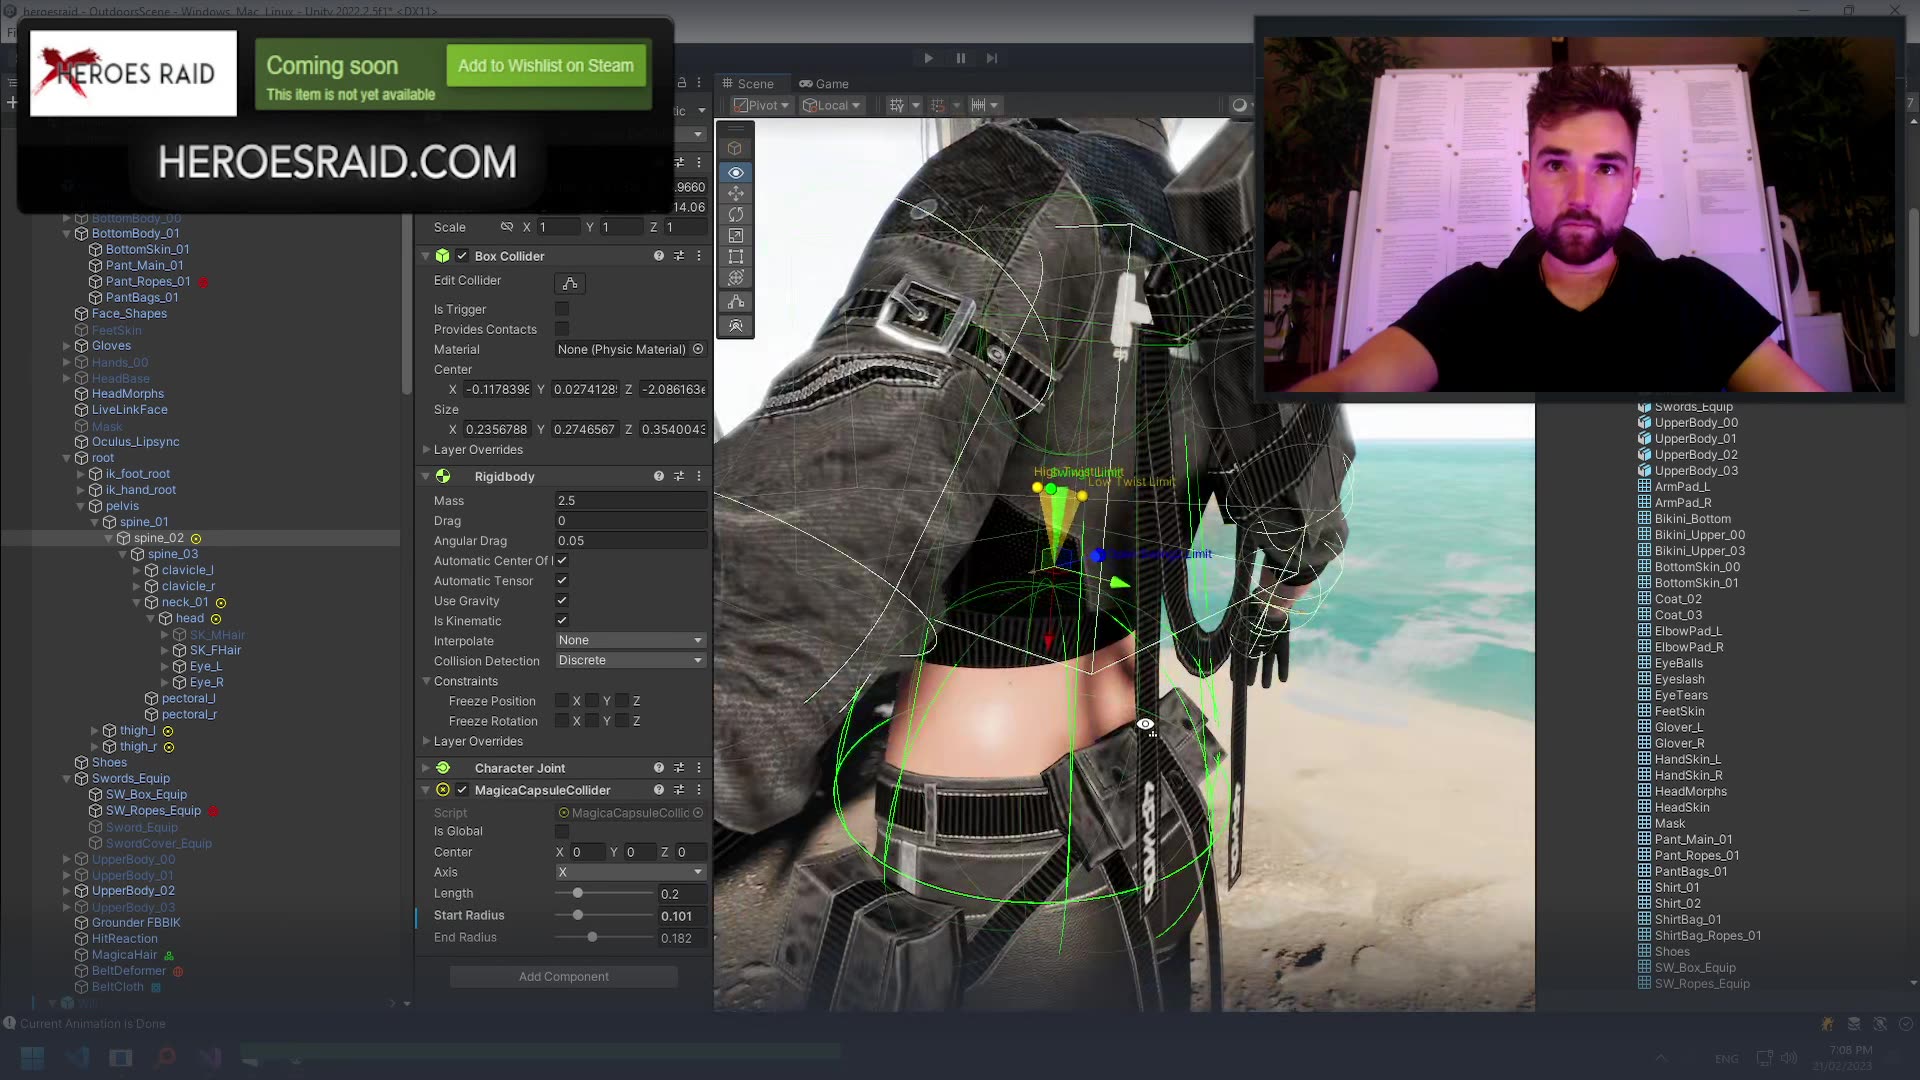Screen dimensions: 1920x1080
Task: Open Rigidbody three-dot menu
Action: [699, 476]
